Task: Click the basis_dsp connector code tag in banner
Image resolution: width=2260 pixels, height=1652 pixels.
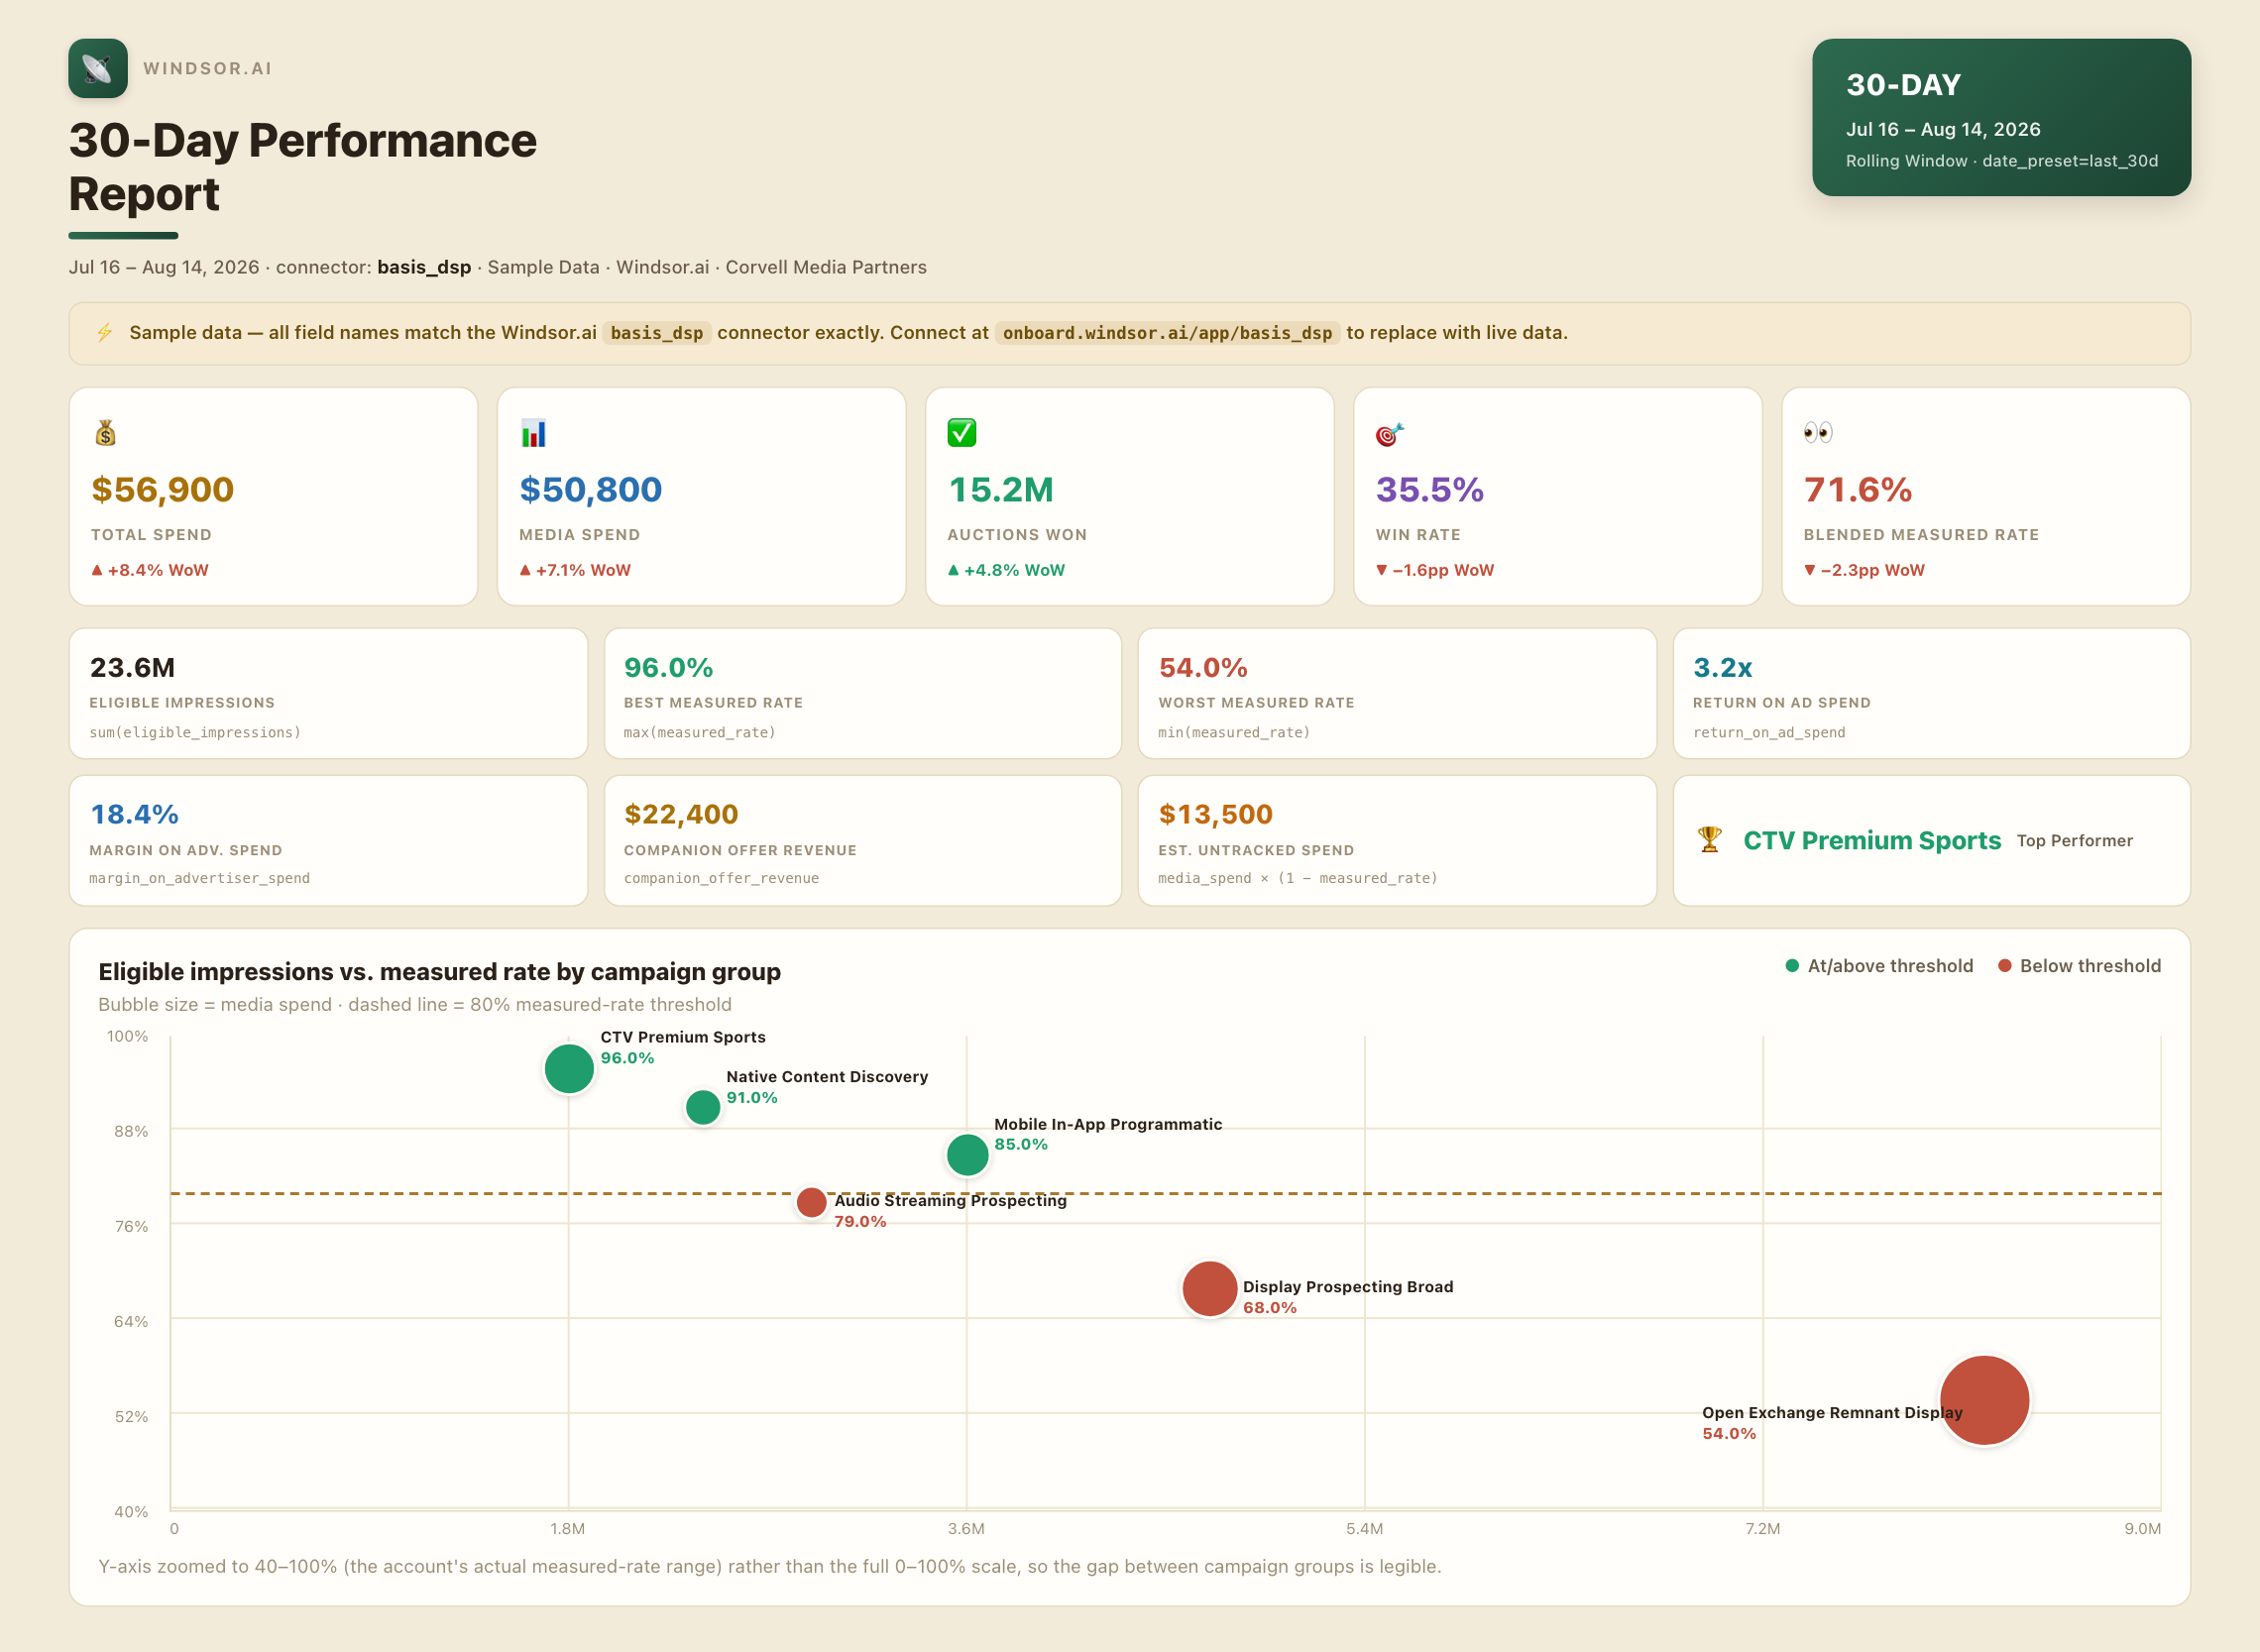Action: 656,333
